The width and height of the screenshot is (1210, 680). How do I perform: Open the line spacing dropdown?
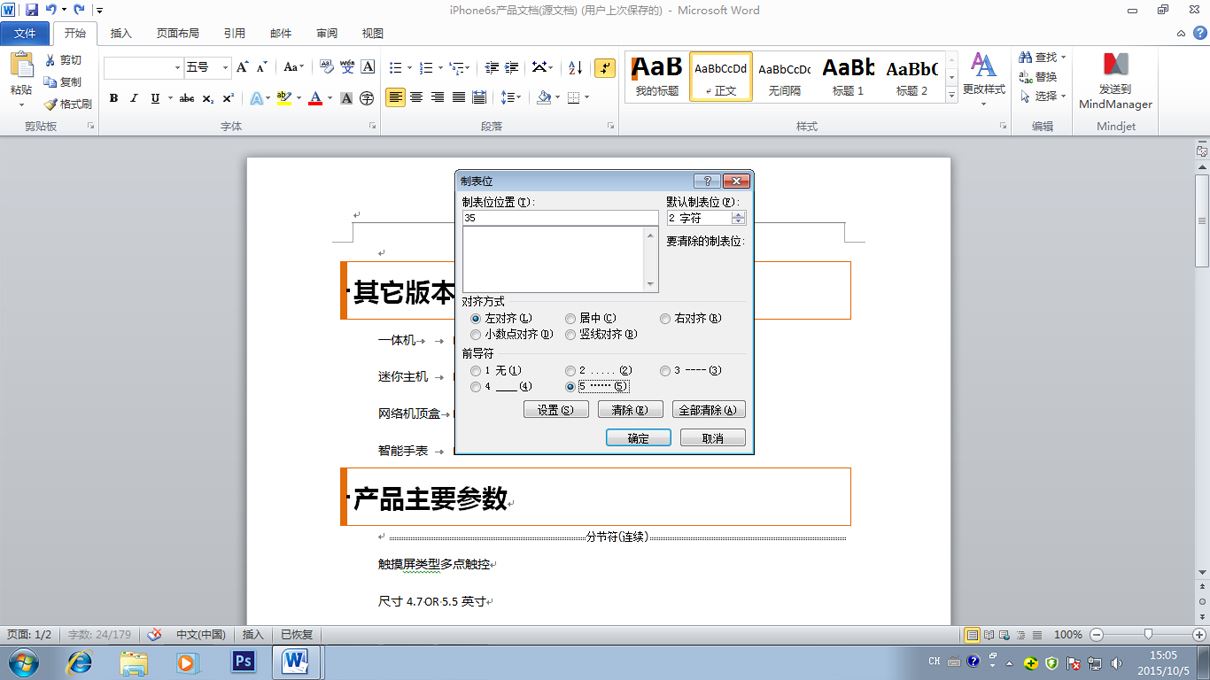click(x=511, y=97)
